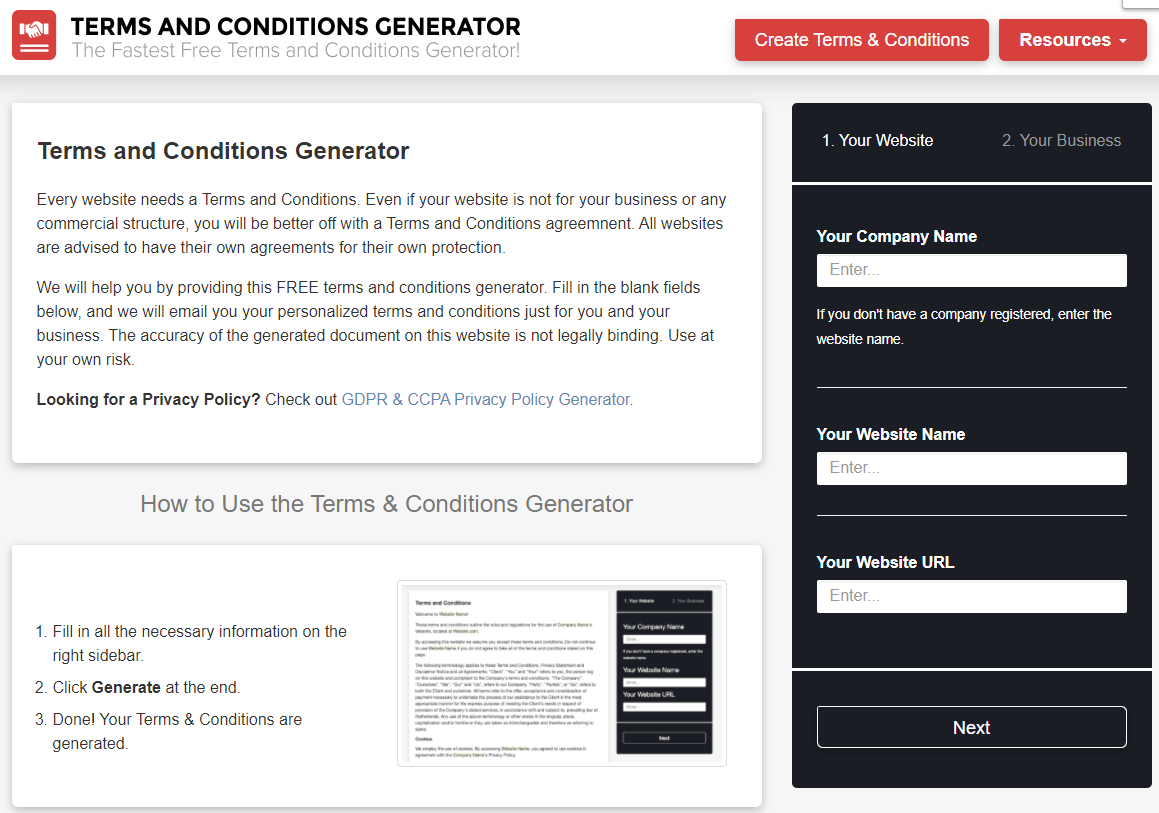
Task: Click the Your Website URL input field
Action: pos(971,596)
